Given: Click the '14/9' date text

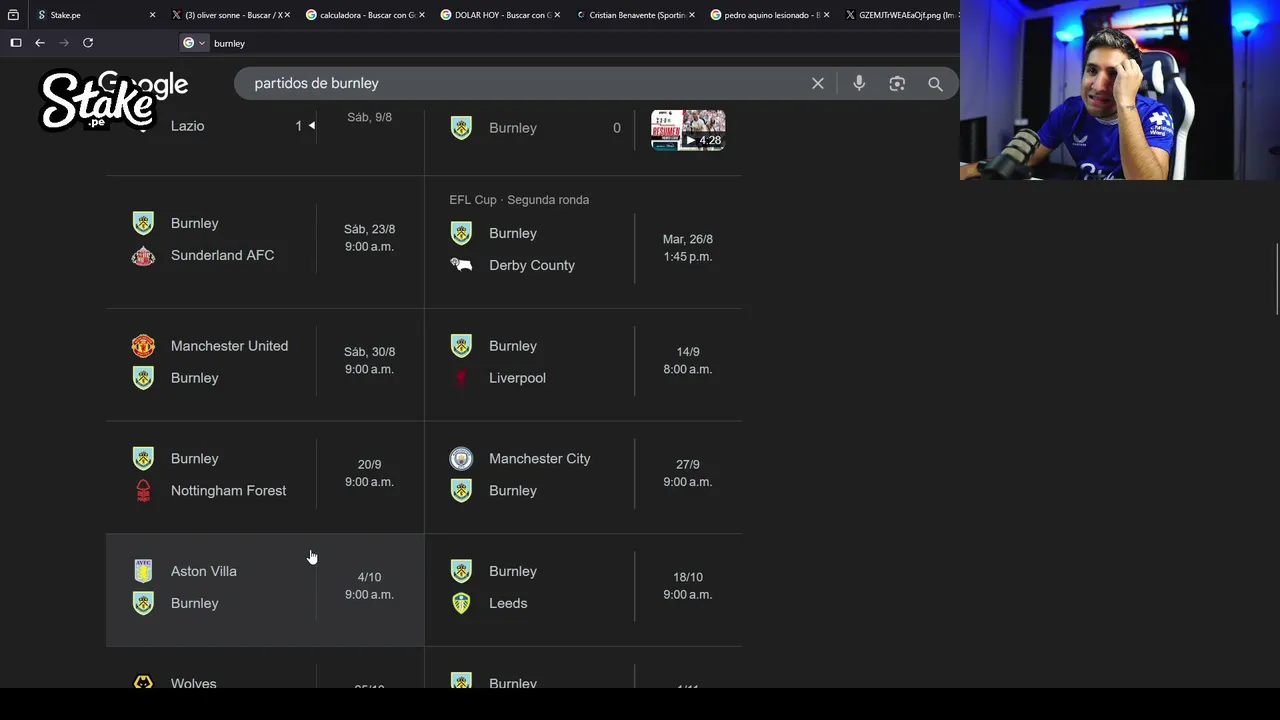Looking at the screenshot, I should pyautogui.click(x=688, y=352).
